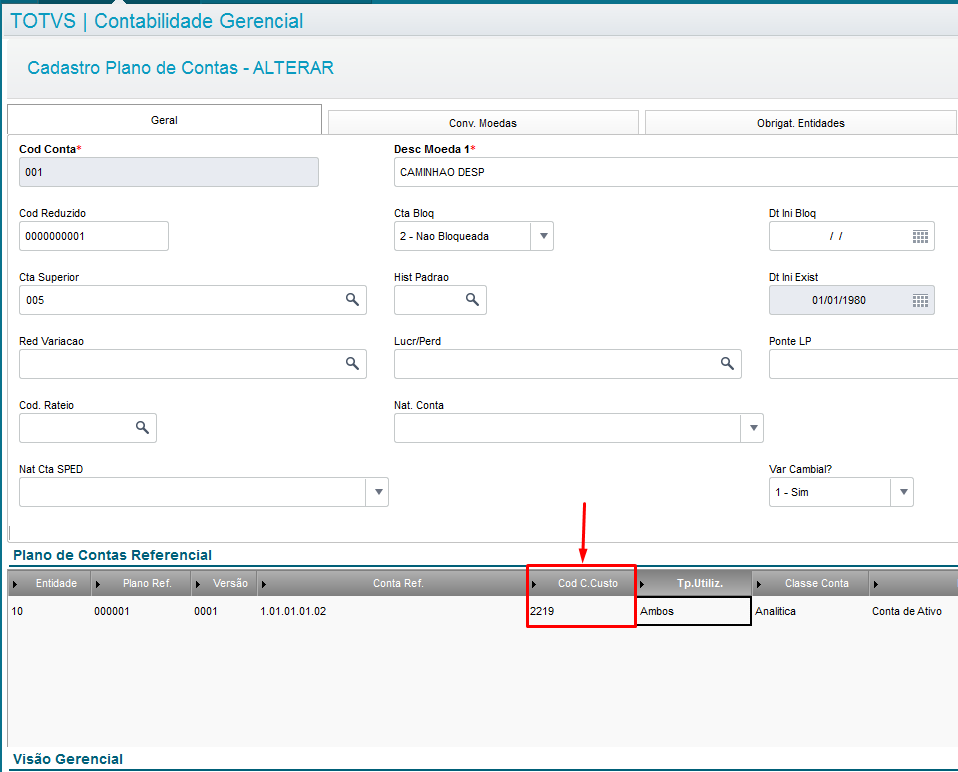
Task: Click the Plano de Contas Referencial heading
Action: click(112, 555)
